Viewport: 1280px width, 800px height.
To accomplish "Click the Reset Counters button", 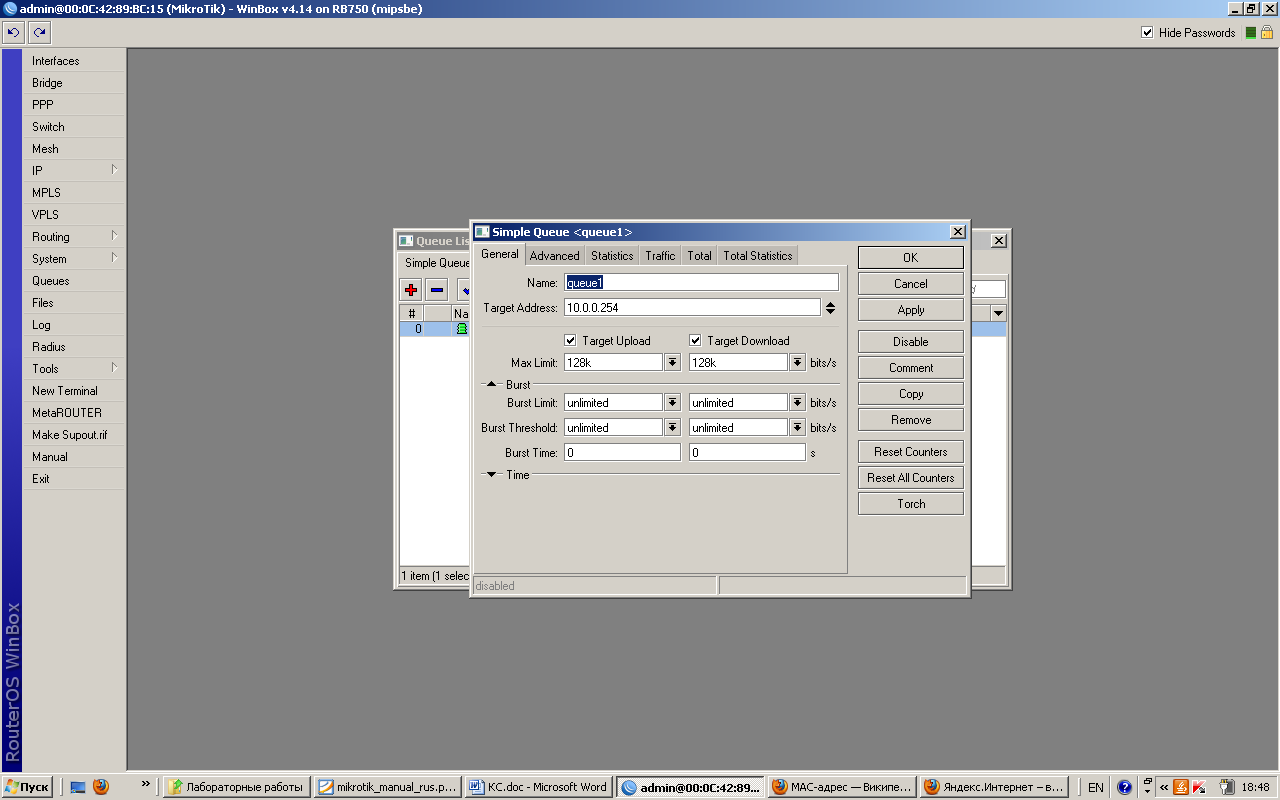I will pyautogui.click(x=910, y=452).
